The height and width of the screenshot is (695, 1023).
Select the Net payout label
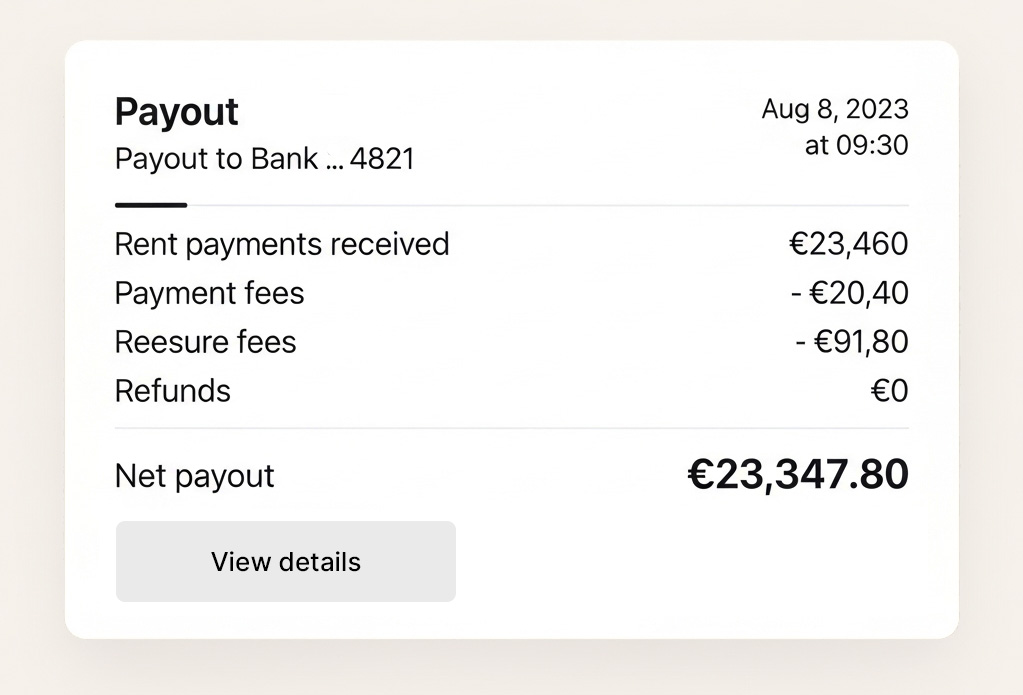point(194,475)
